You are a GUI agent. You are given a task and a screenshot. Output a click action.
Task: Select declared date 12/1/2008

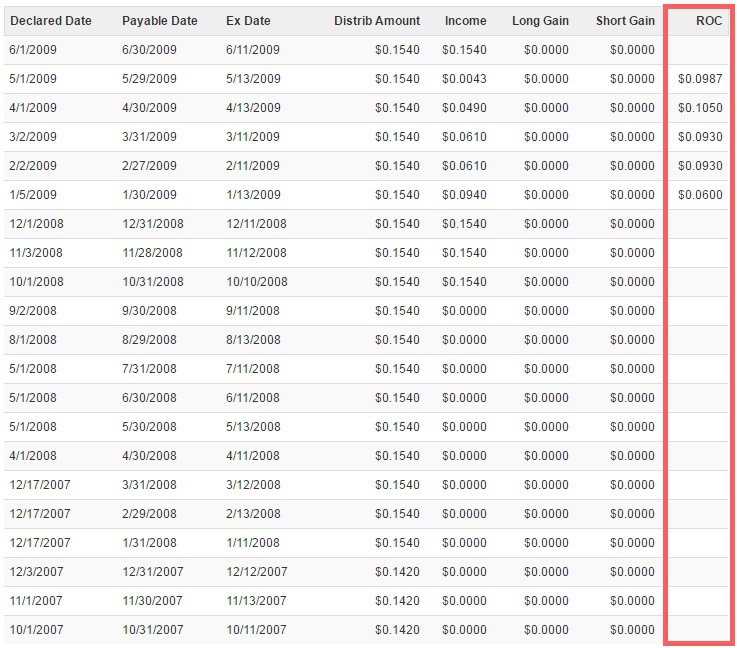37,224
